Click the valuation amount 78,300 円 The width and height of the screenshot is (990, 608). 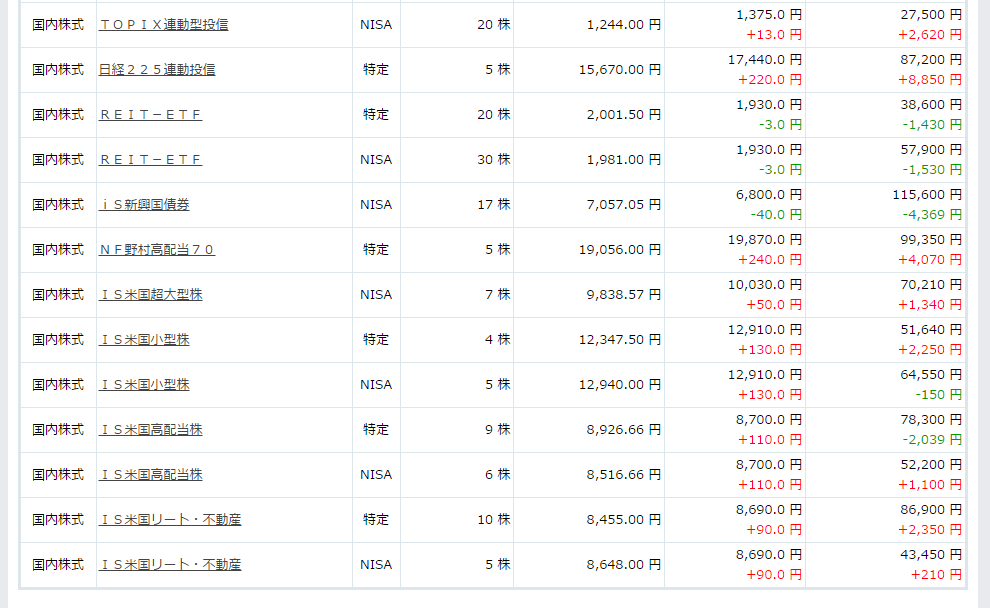[x=931, y=420]
